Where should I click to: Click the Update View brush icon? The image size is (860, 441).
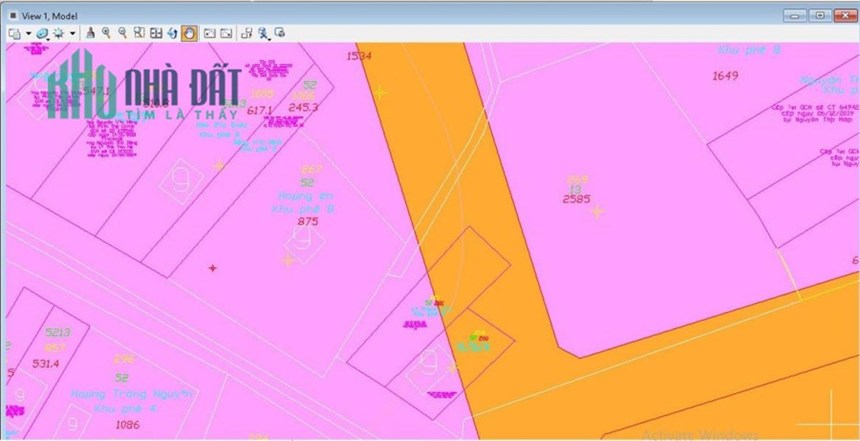click(90, 33)
